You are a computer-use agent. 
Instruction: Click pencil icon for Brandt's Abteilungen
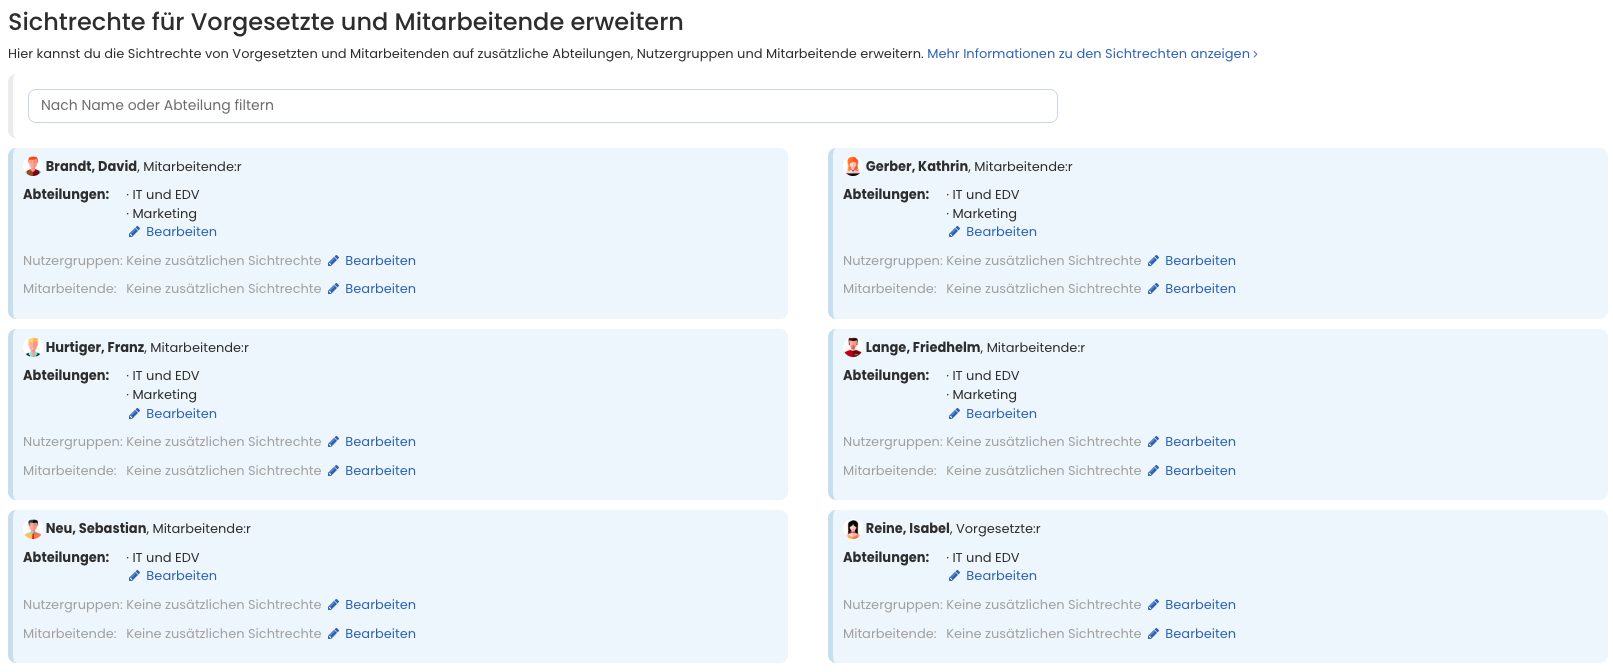pyautogui.click(x=135, y=232)
